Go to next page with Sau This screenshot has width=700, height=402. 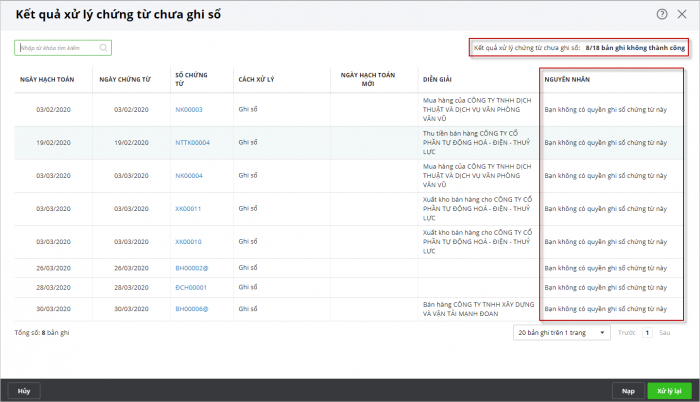(663, 332)
